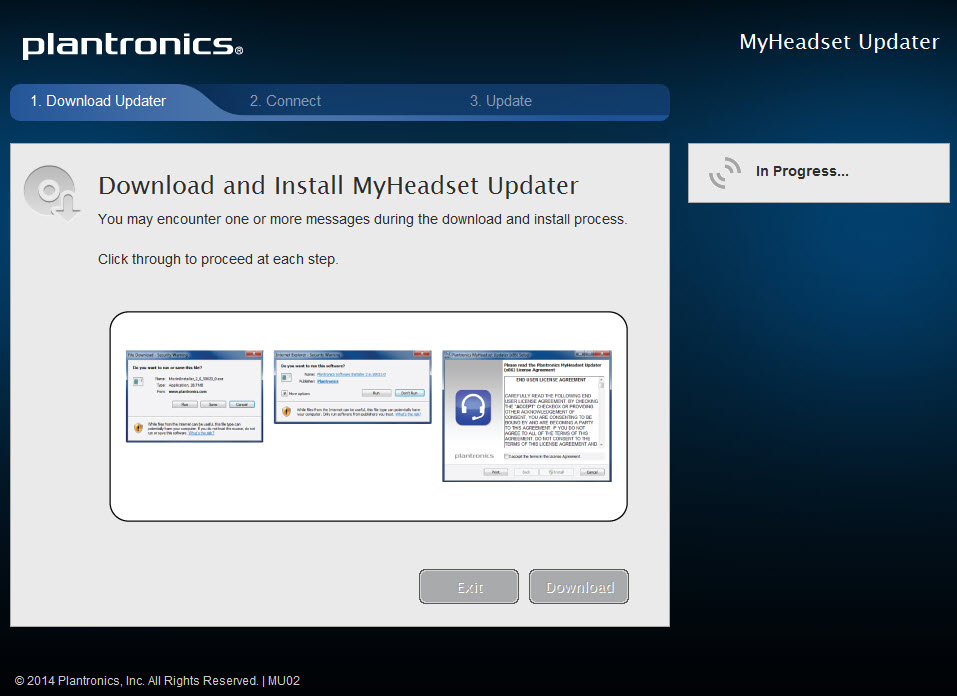Go to the 2. Connect step tab
This screenshot has height=696, width=957.
pos(285,101)
